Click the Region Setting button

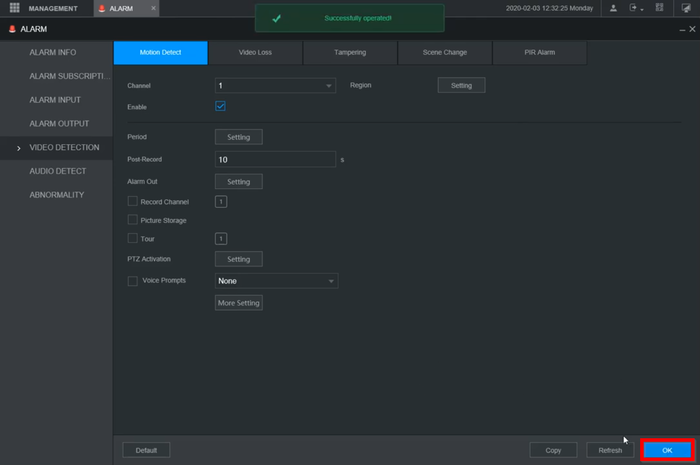[x=461, y=85]
